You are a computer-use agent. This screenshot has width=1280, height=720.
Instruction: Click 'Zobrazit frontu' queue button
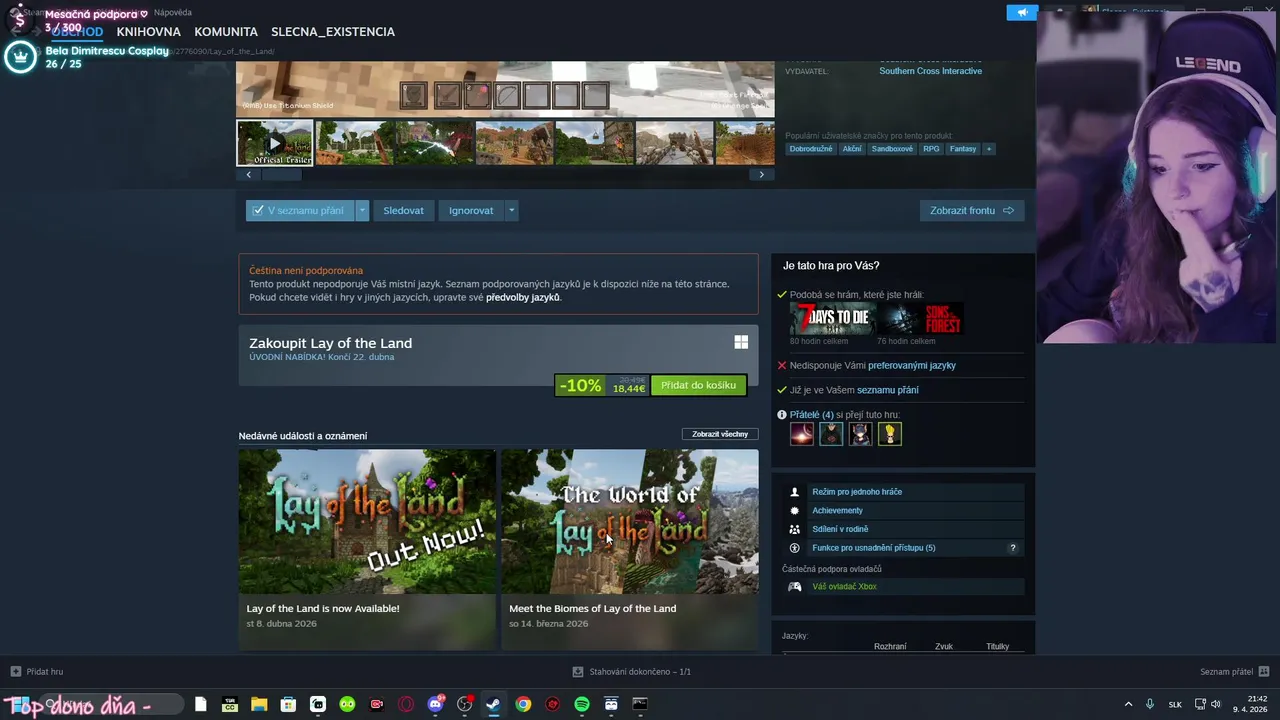972,210
